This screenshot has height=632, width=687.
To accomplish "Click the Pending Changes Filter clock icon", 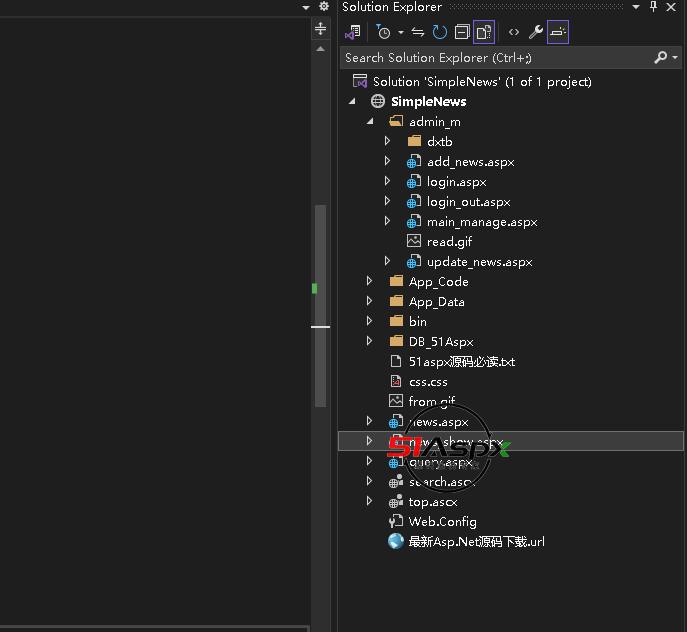I will tap(383, 32).
